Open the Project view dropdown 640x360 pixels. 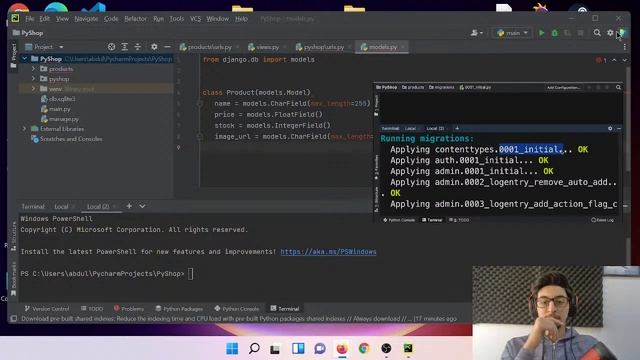44,47
